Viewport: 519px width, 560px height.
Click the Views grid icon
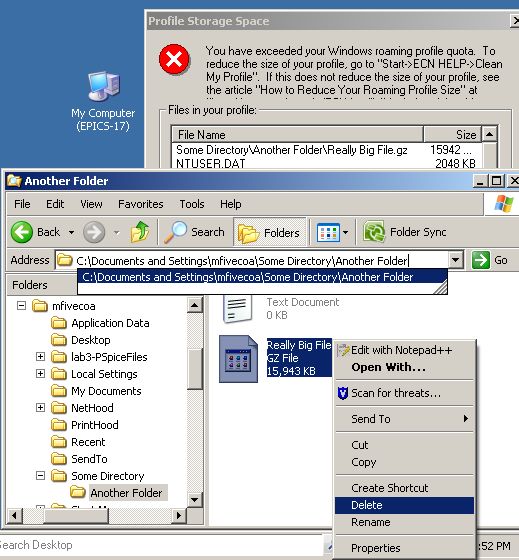328,233
